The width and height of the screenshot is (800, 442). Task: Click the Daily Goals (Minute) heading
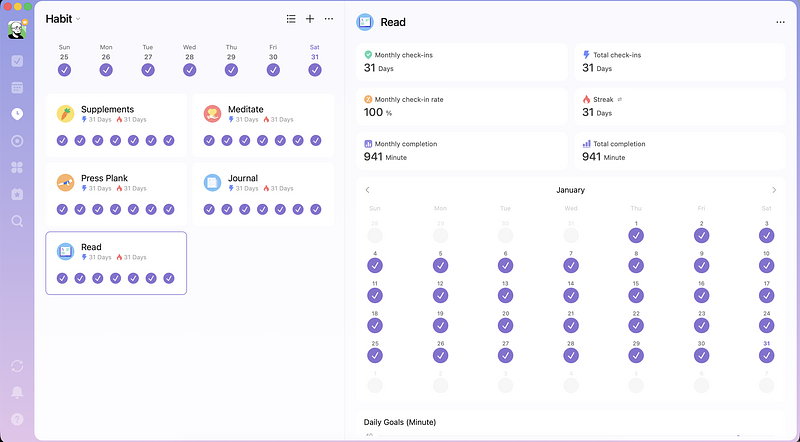400,422
